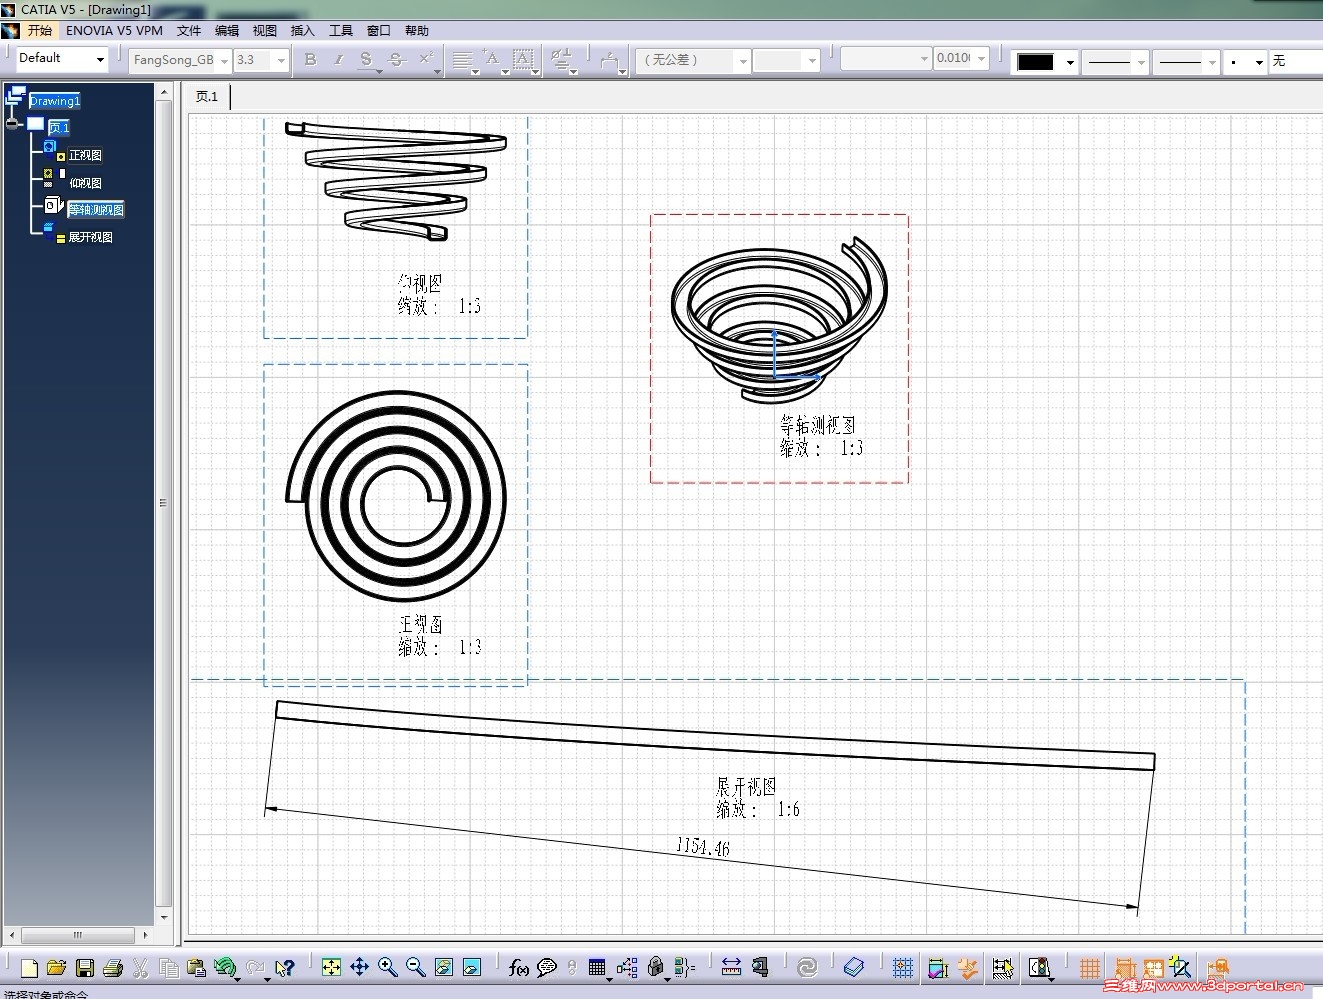Select the Fit All In view icon
The image size is (1323, 999).
pyautogui.click(x=331, y=967)
